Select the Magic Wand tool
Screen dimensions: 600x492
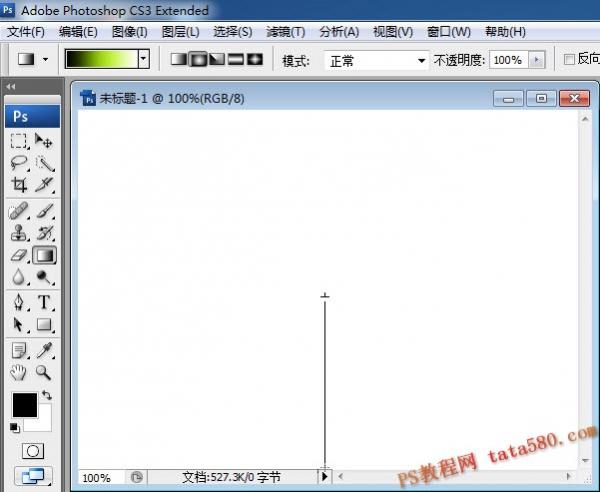point(44,163)
